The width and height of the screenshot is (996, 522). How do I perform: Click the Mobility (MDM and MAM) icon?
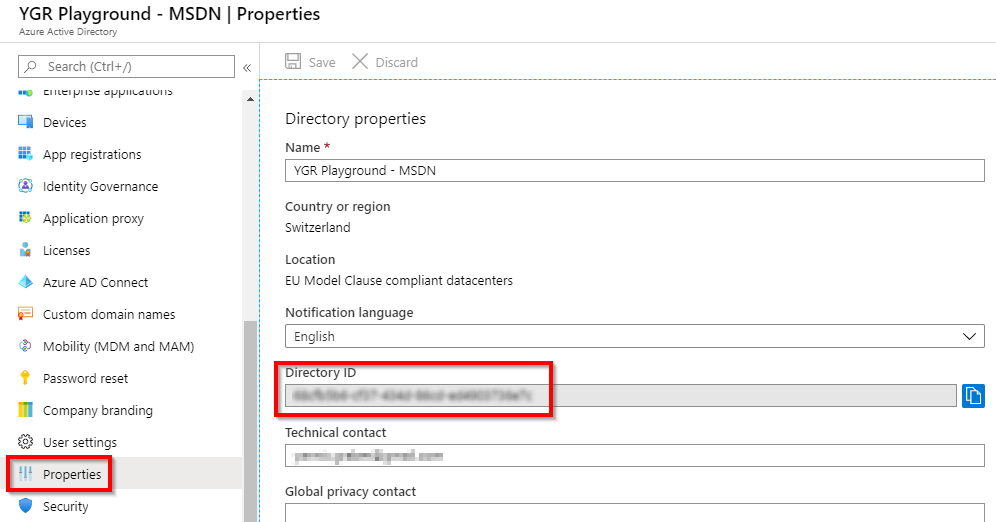pos(25,346)
